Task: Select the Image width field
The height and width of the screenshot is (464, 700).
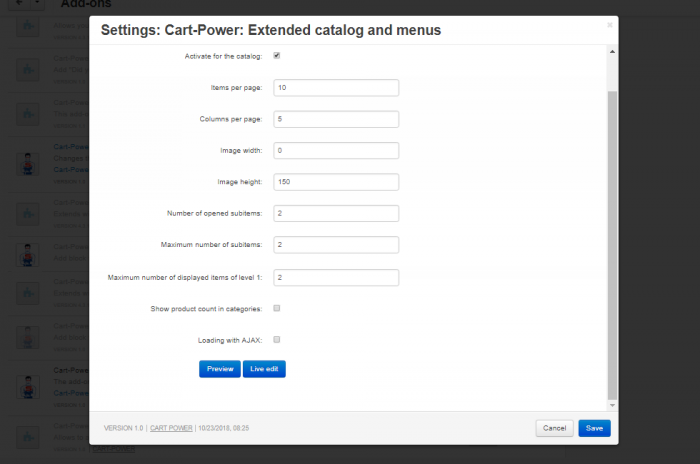Action: coord(336,150)
